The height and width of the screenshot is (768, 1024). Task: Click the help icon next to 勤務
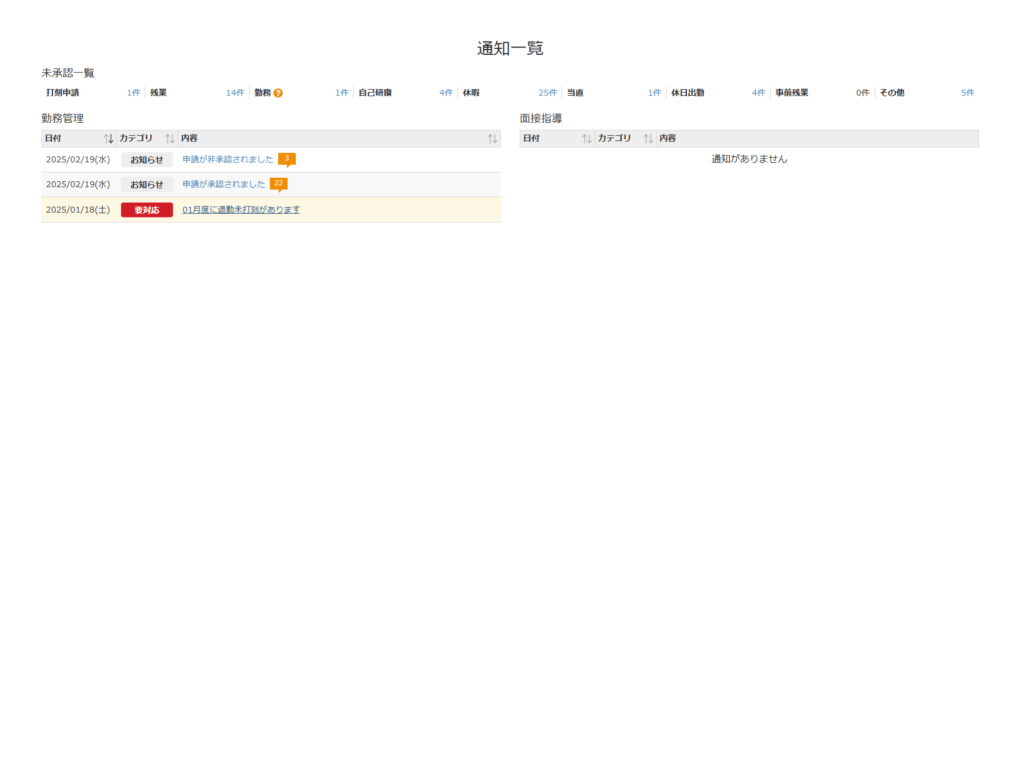(278, 93)
